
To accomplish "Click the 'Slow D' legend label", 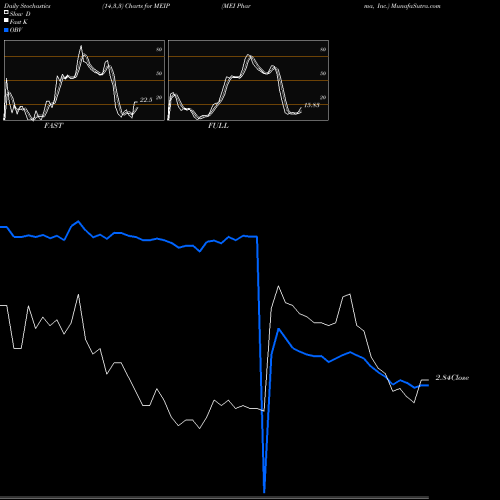I will (x=20, y=14).
